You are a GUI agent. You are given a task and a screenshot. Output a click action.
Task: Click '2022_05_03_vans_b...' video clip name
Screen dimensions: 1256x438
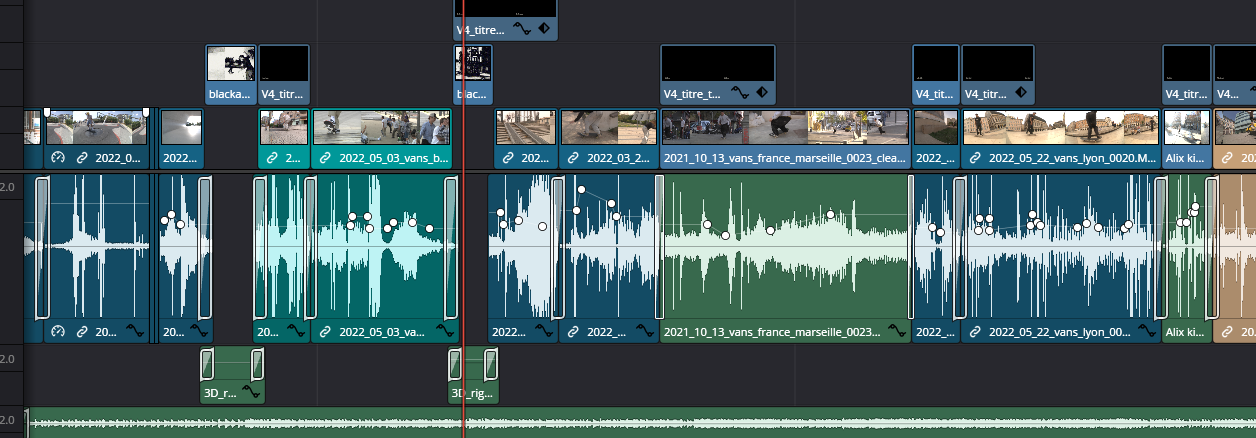394,158
